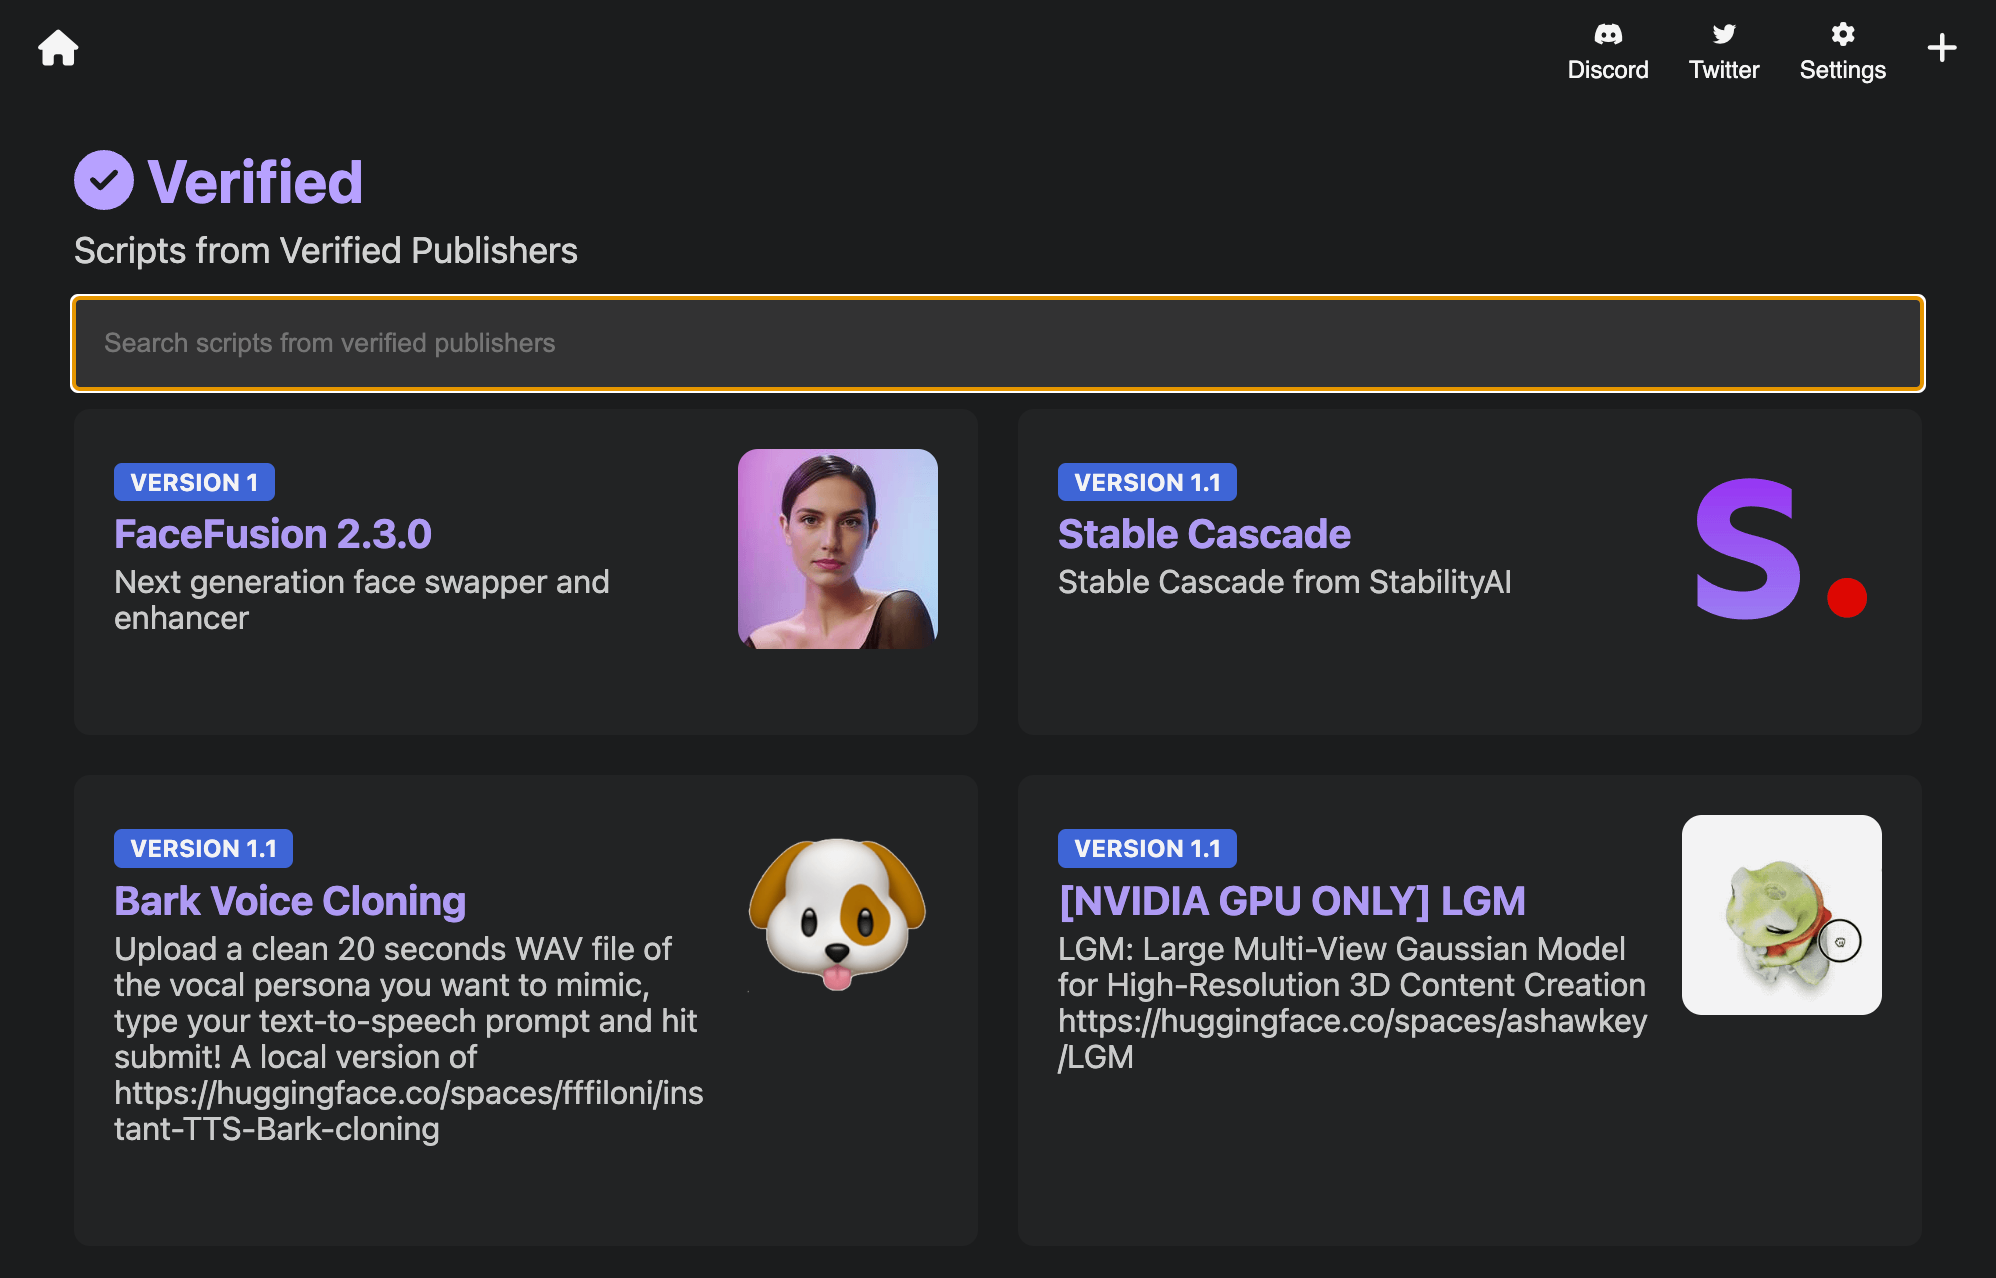Click the LGM card's VERSION 1.1 badge
The height and width of the screenshot is (1278, 1996).
[1147, 848]
